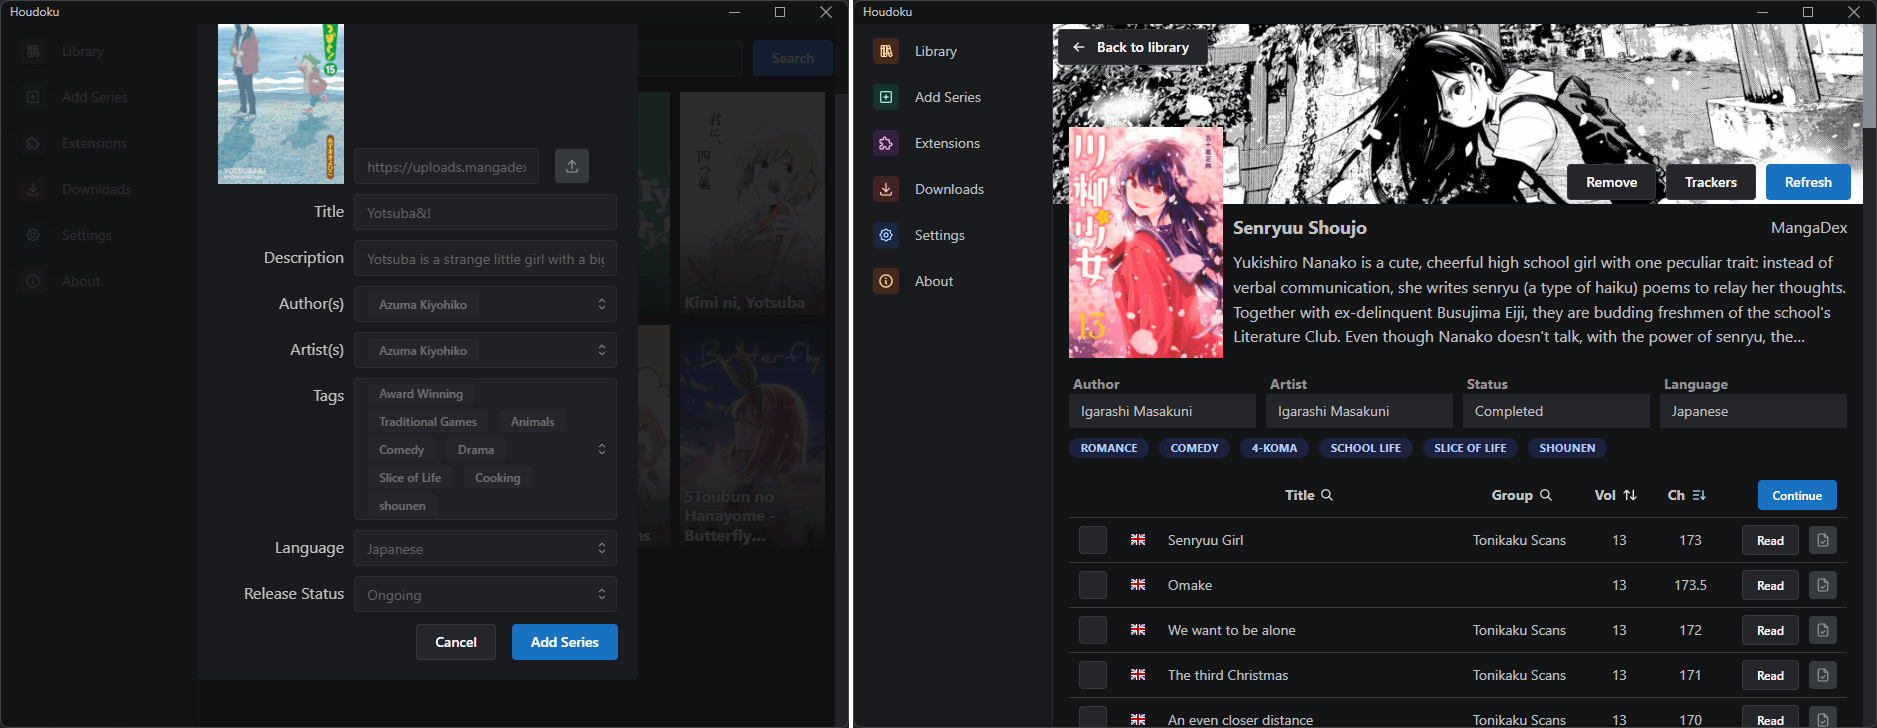Click the search icon next to Title header
The image size is (1877, 728).
point(1327,495)
